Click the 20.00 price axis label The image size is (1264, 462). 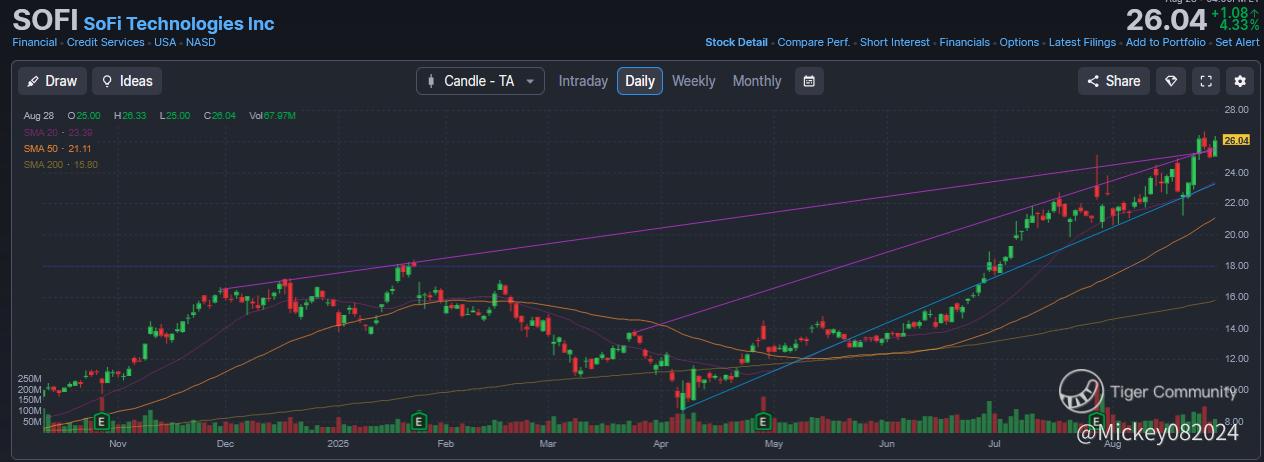tap(1236, 234)
